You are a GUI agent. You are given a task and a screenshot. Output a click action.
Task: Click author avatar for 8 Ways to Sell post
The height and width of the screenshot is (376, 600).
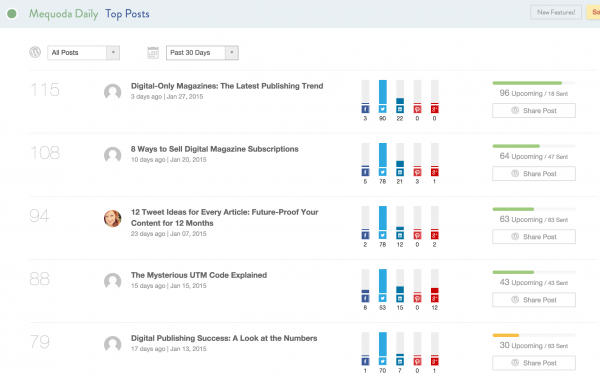pos(112,155)
